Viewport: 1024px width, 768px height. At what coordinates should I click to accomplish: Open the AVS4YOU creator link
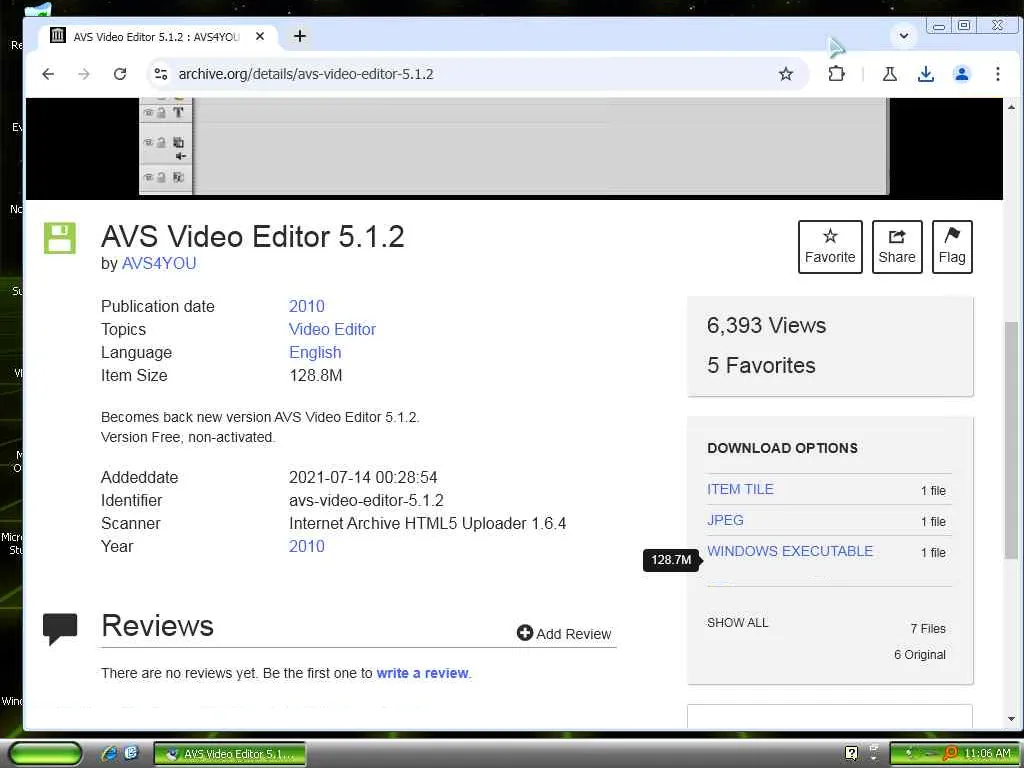[x=159, y=263]
